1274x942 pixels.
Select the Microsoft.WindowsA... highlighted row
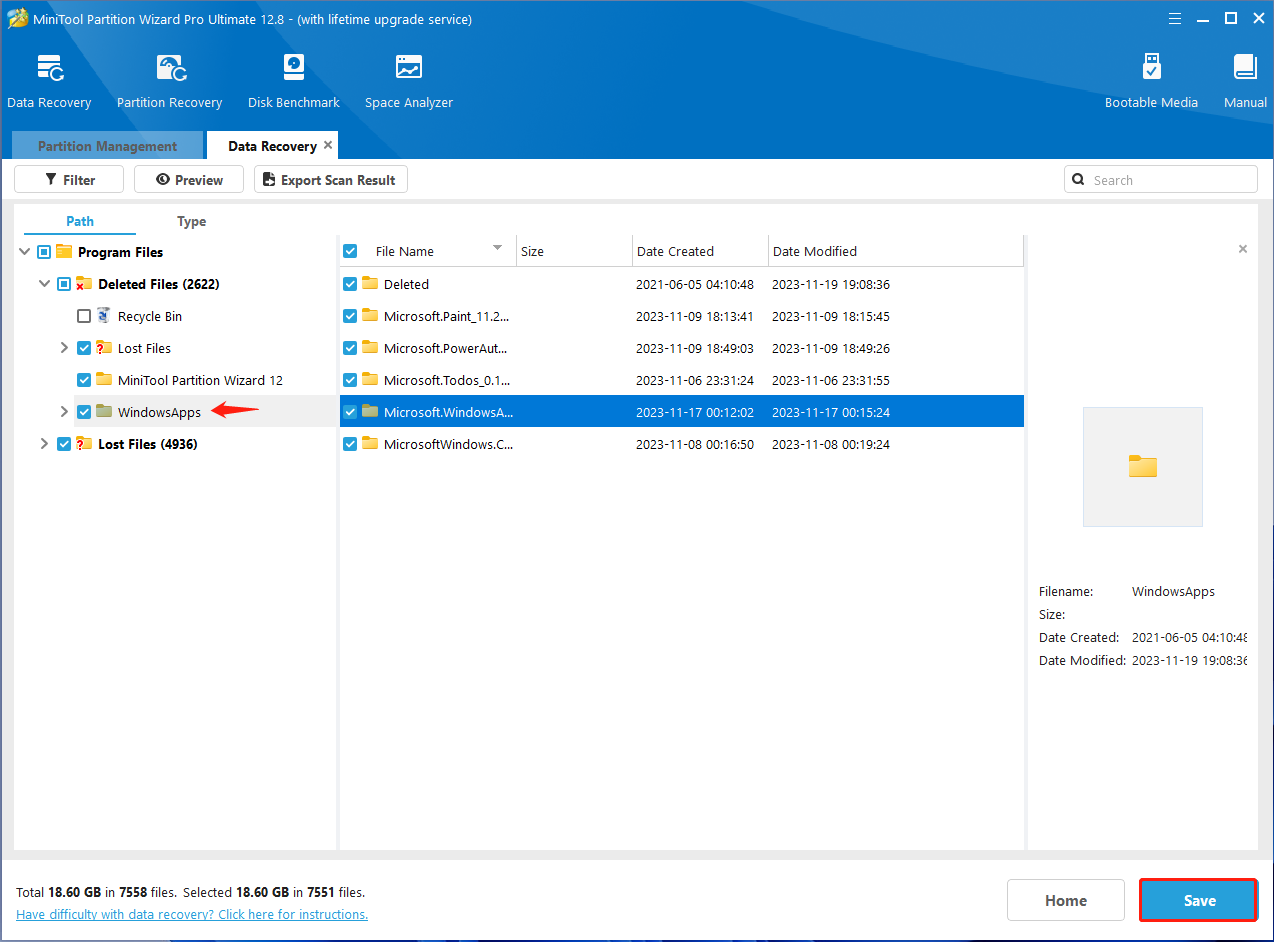coord(682,412)
